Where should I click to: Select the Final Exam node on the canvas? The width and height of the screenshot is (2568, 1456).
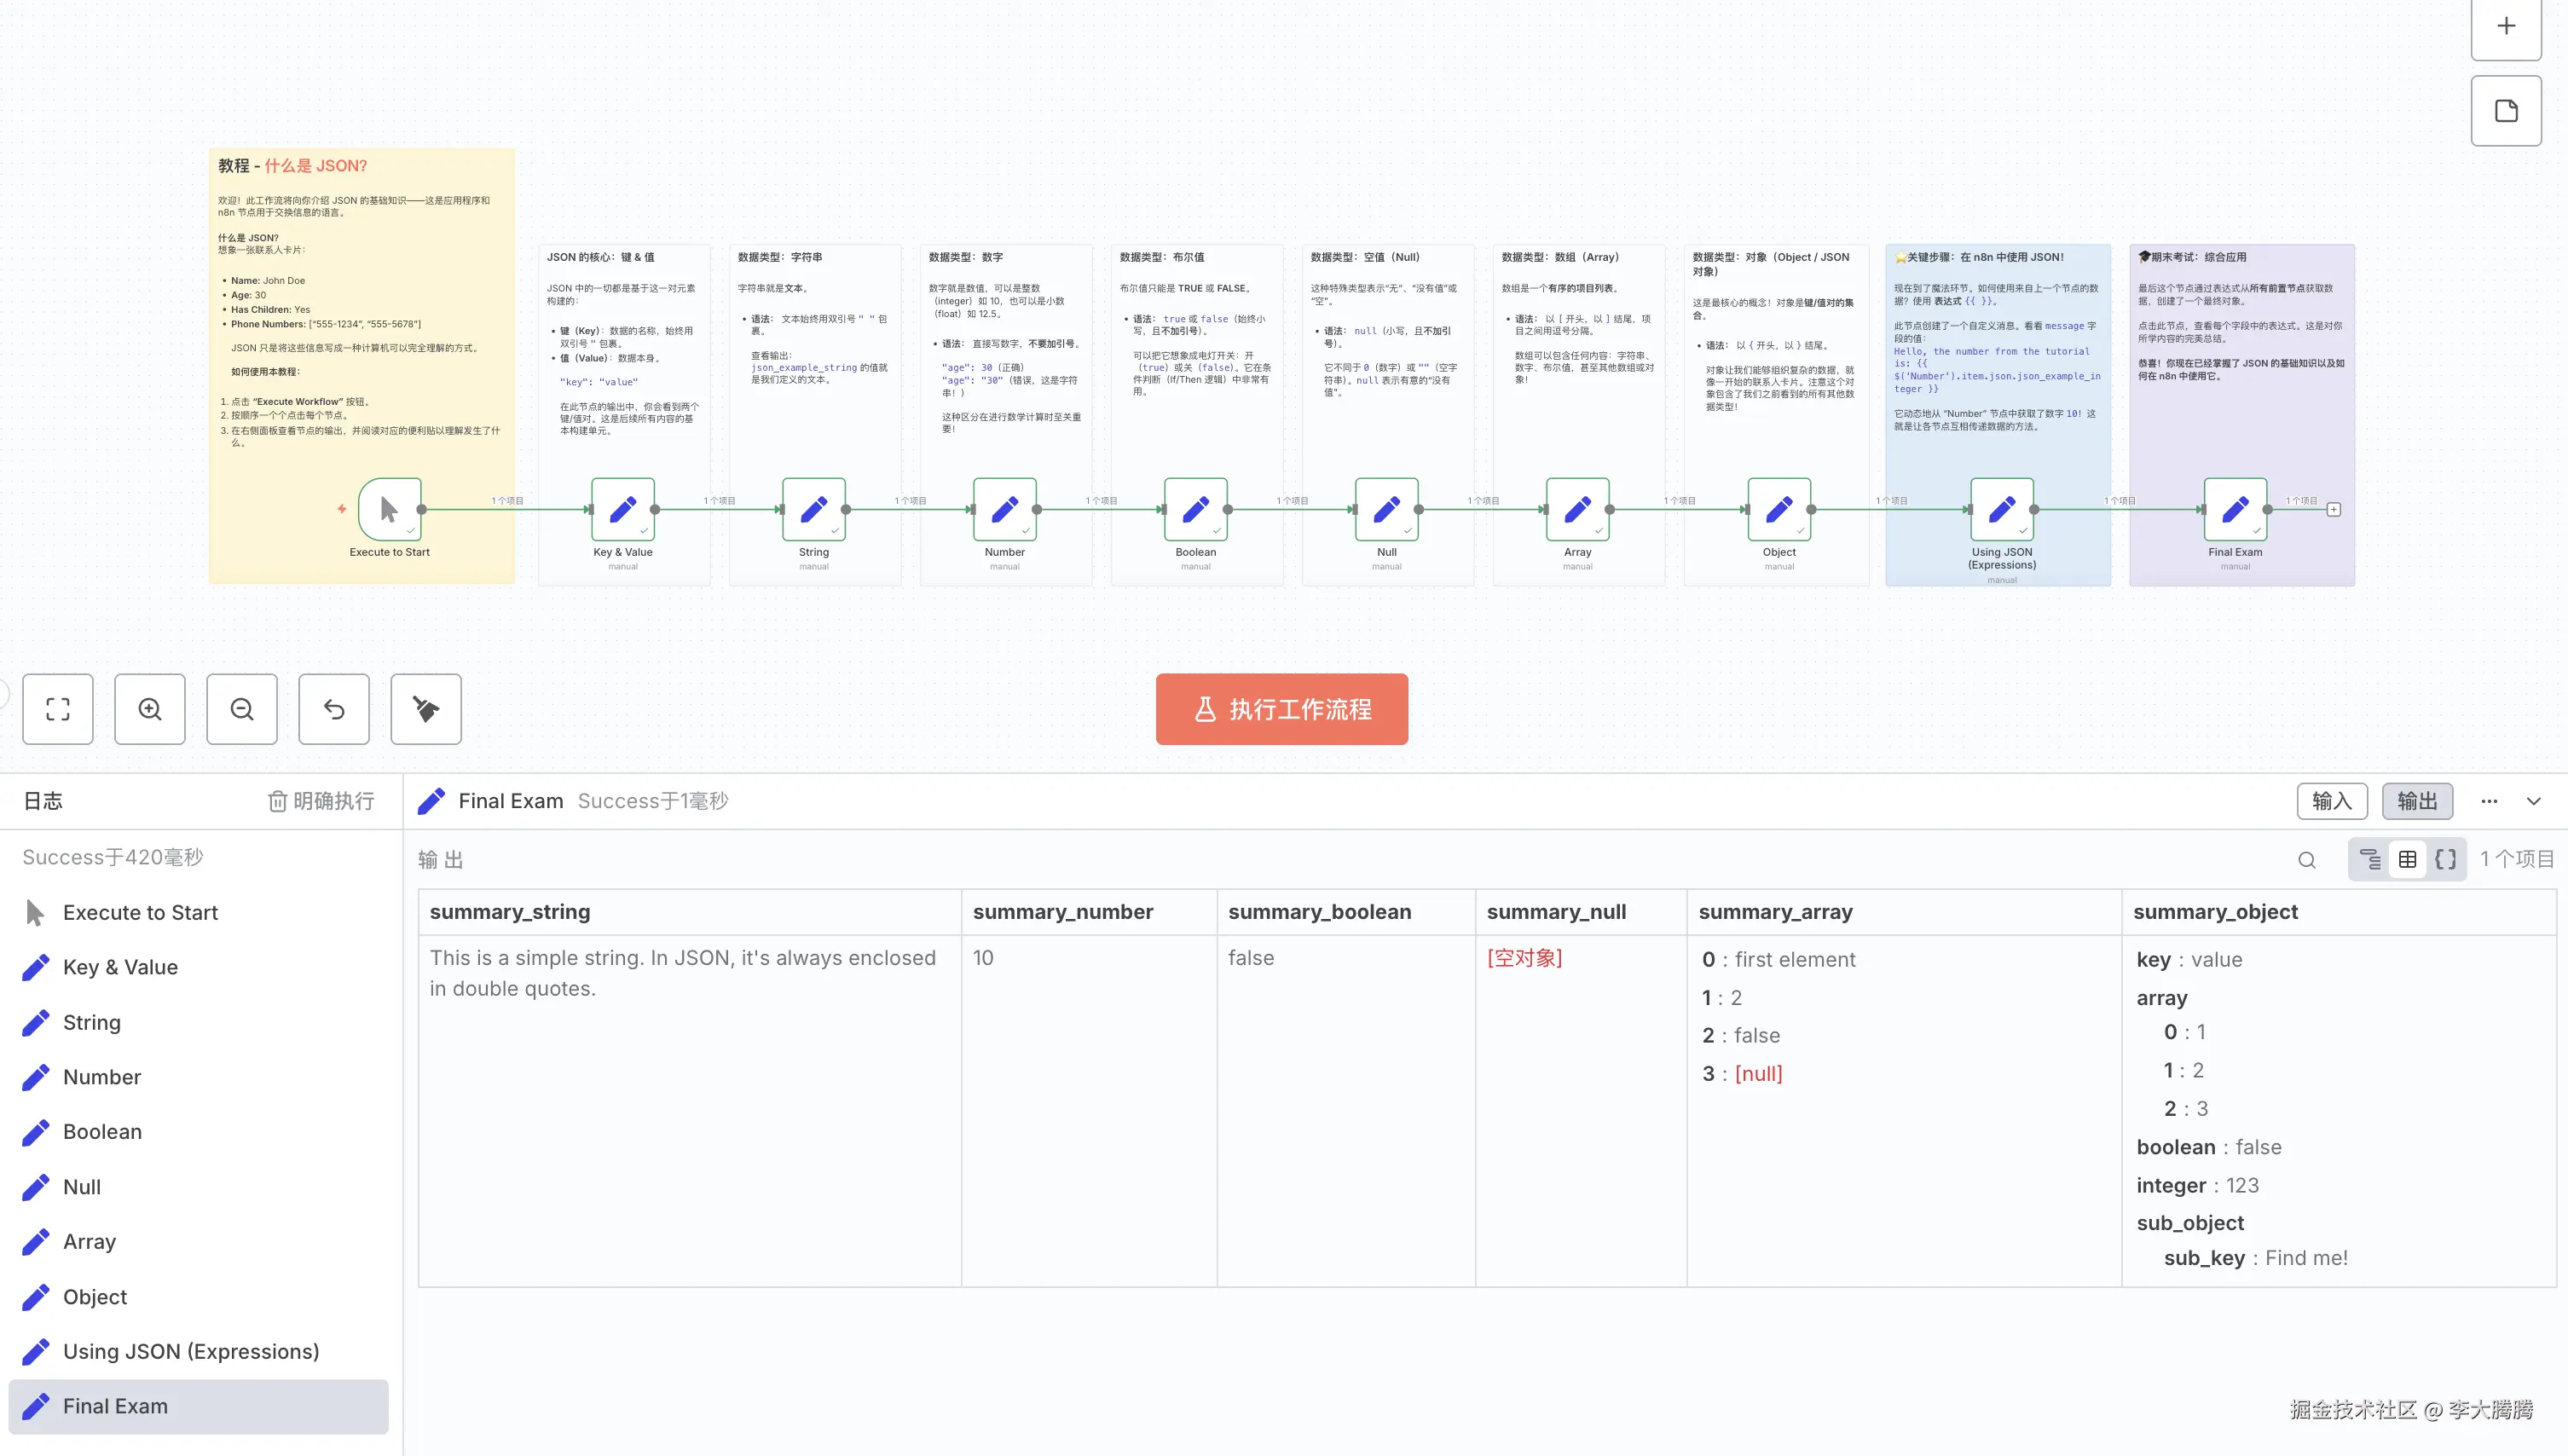(x=2235, y=510)
